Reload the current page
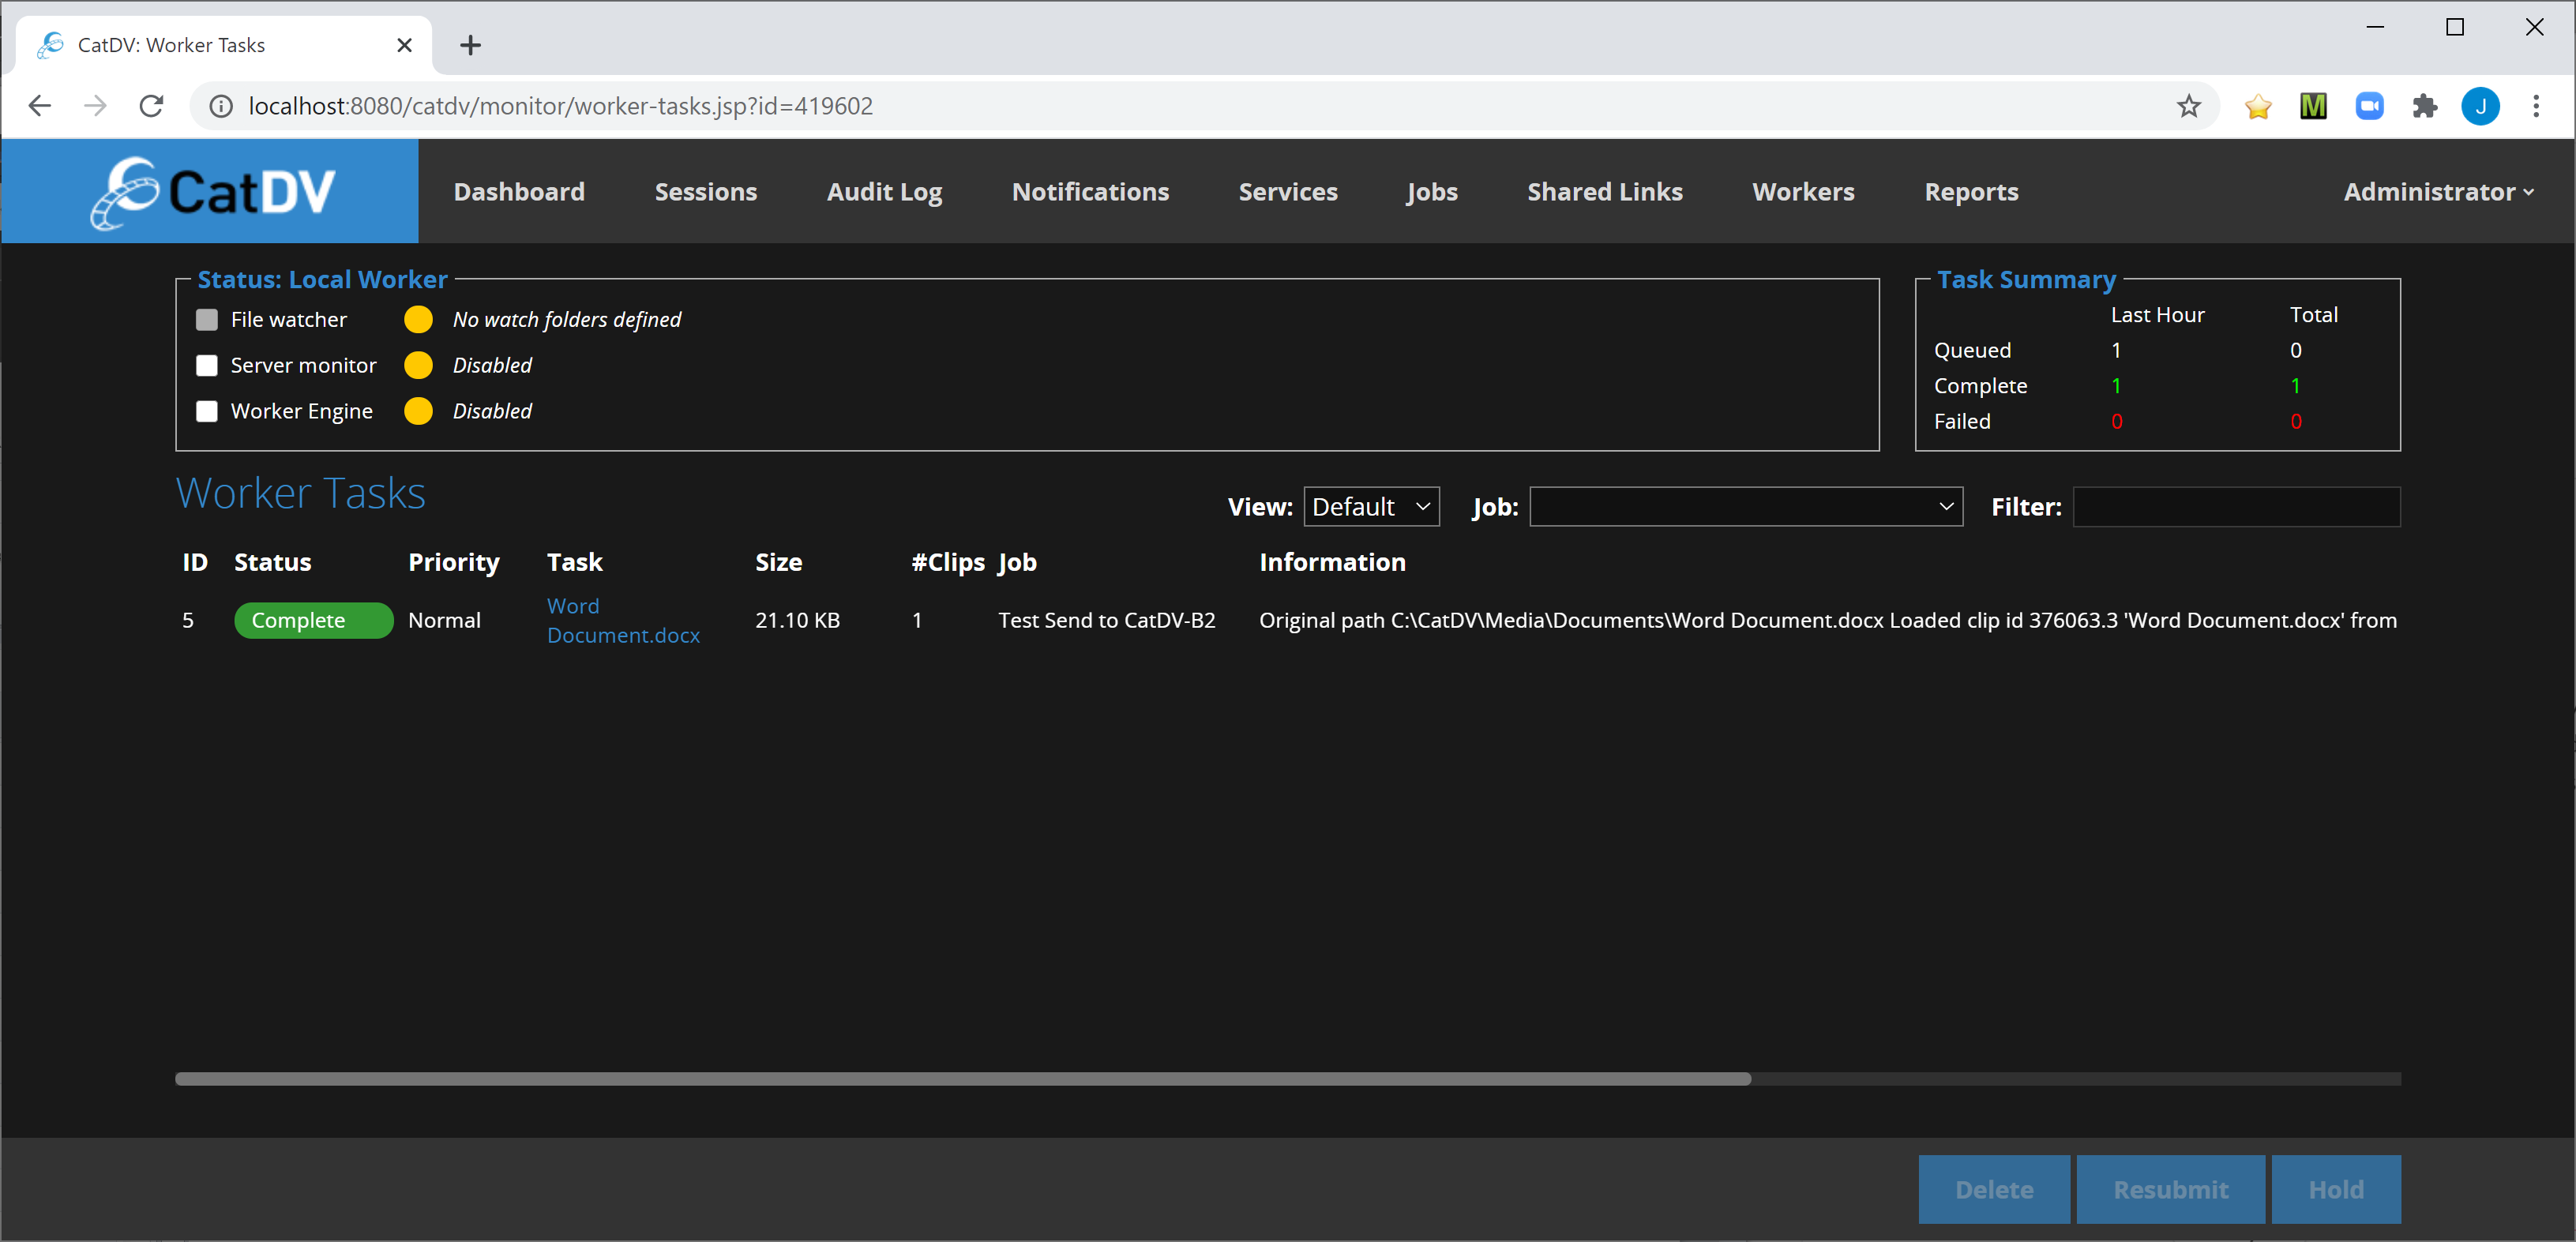The height and width of the screenshot is (1242, 2576). coord(151,106)
